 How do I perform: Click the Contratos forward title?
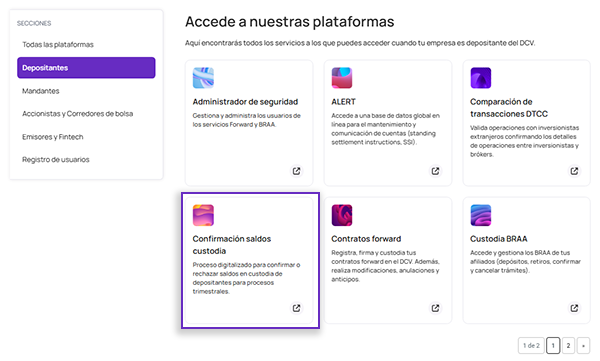click(366, 239)
